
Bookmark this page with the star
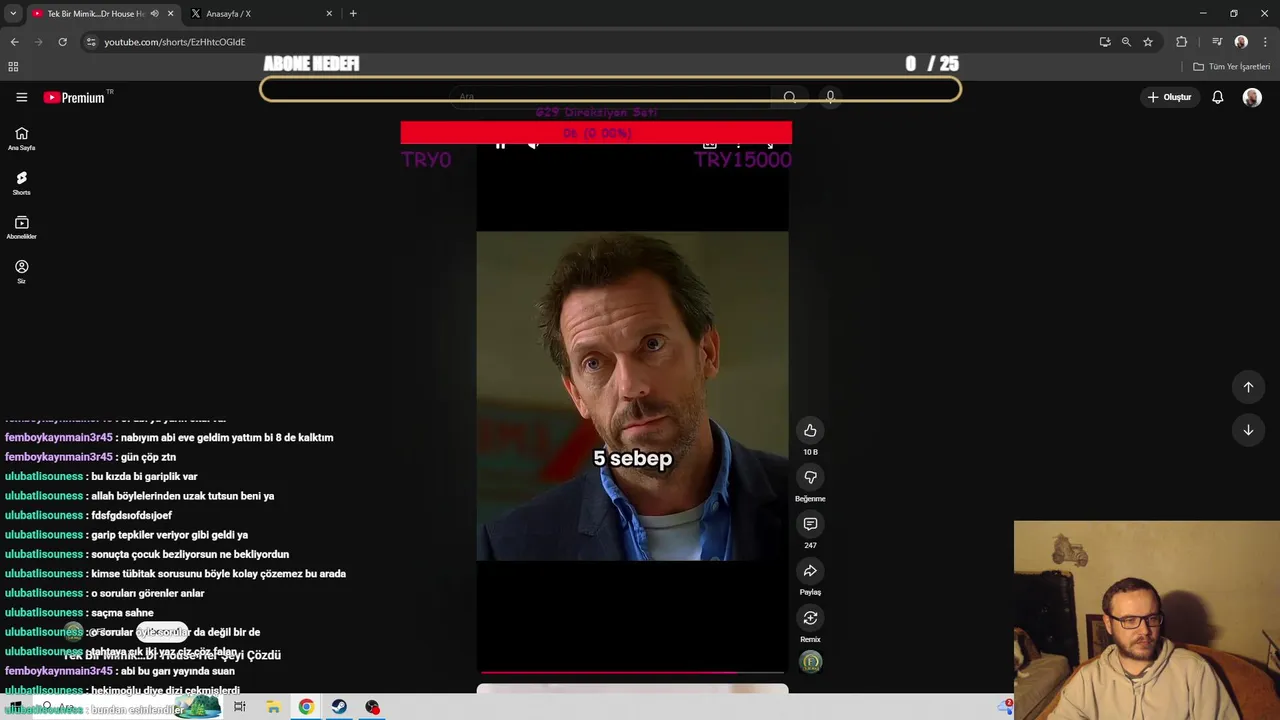(1148, 42)
